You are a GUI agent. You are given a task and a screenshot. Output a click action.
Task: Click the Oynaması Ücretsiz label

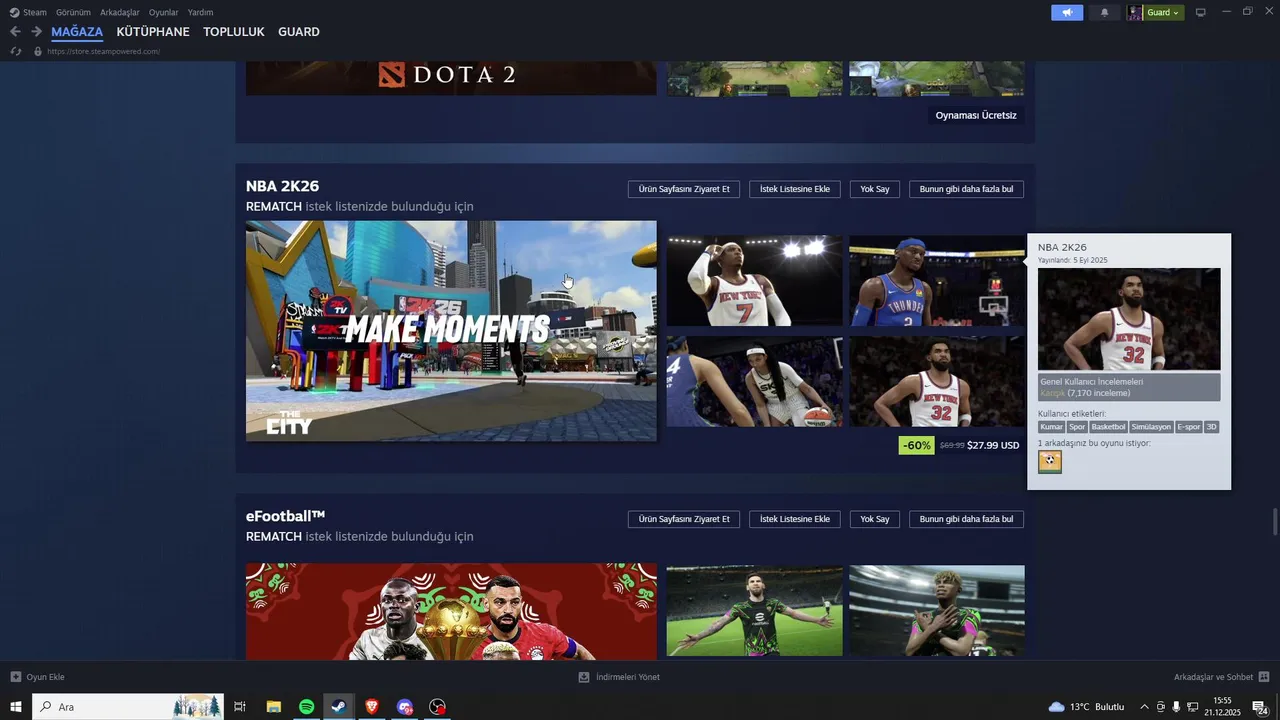tap(976, 115)
